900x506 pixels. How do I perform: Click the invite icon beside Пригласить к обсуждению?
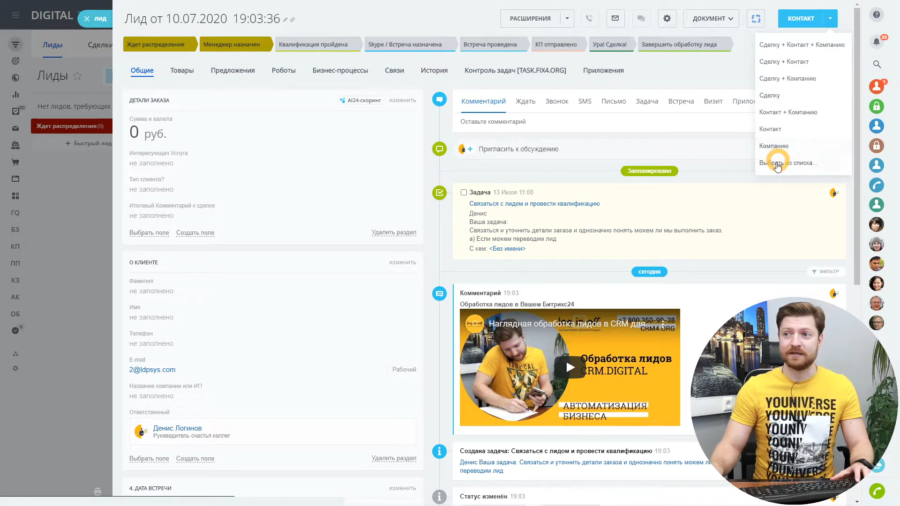coord(465,149)
